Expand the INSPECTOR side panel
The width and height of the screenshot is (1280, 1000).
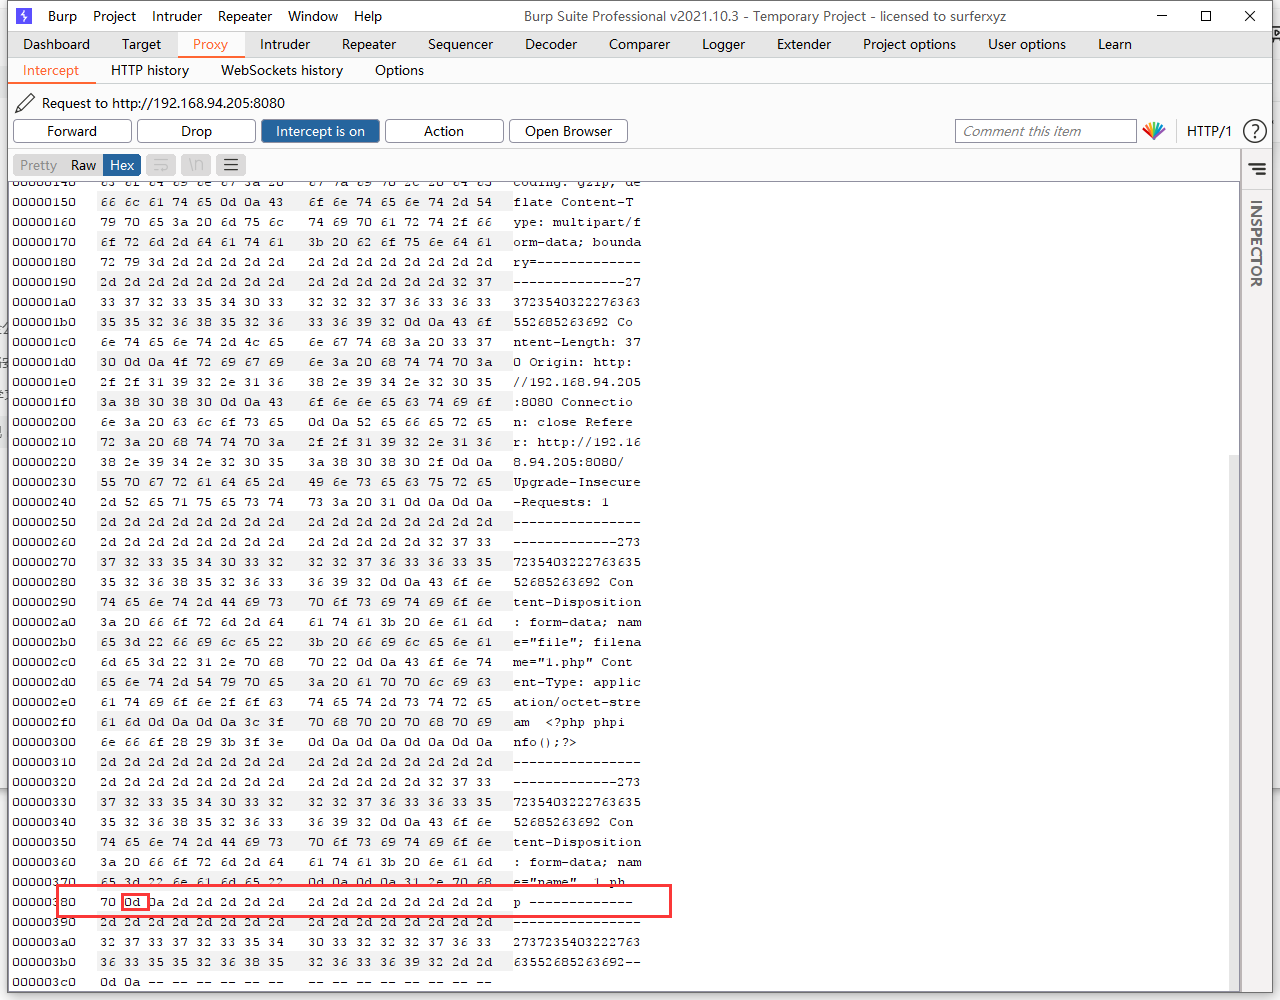point(1256,243)
